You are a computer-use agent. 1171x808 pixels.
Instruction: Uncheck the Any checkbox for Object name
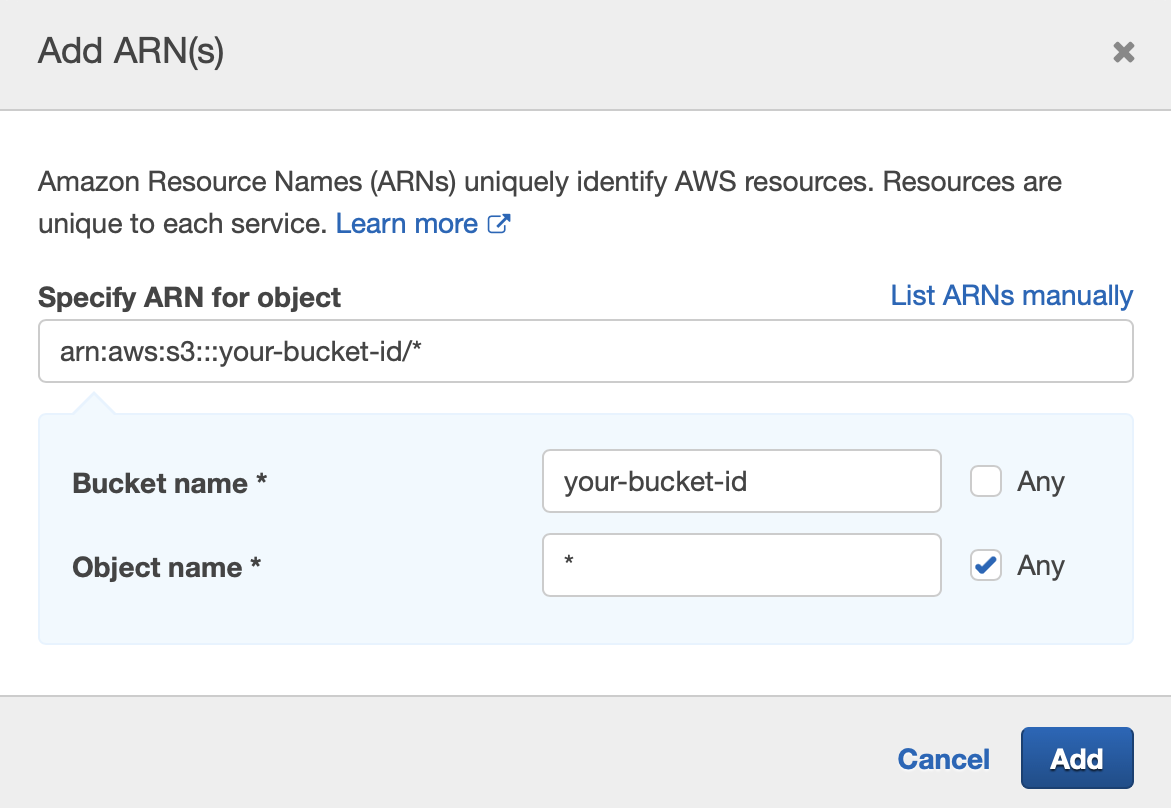click(x=986, y=566)
